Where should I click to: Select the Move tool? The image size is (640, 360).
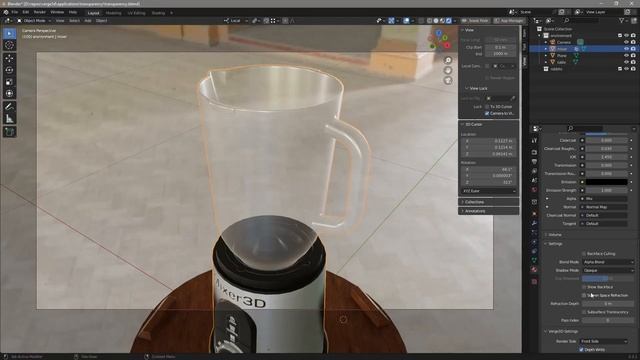(x=9, y=58)
